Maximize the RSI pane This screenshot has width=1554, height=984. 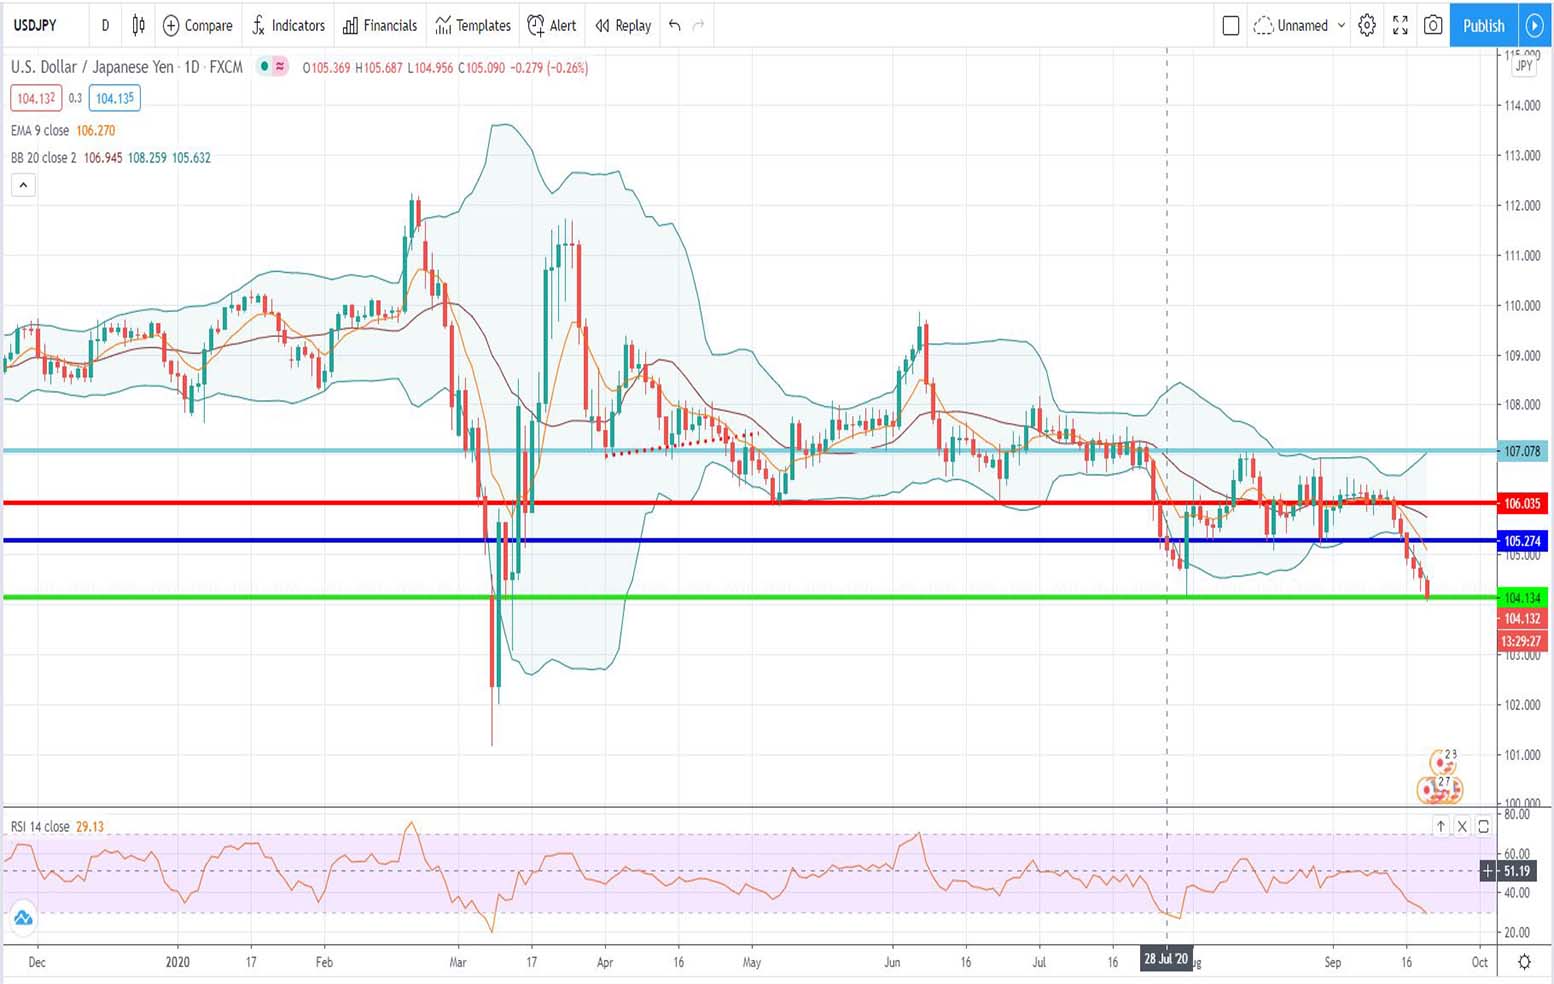point(1484,826)
